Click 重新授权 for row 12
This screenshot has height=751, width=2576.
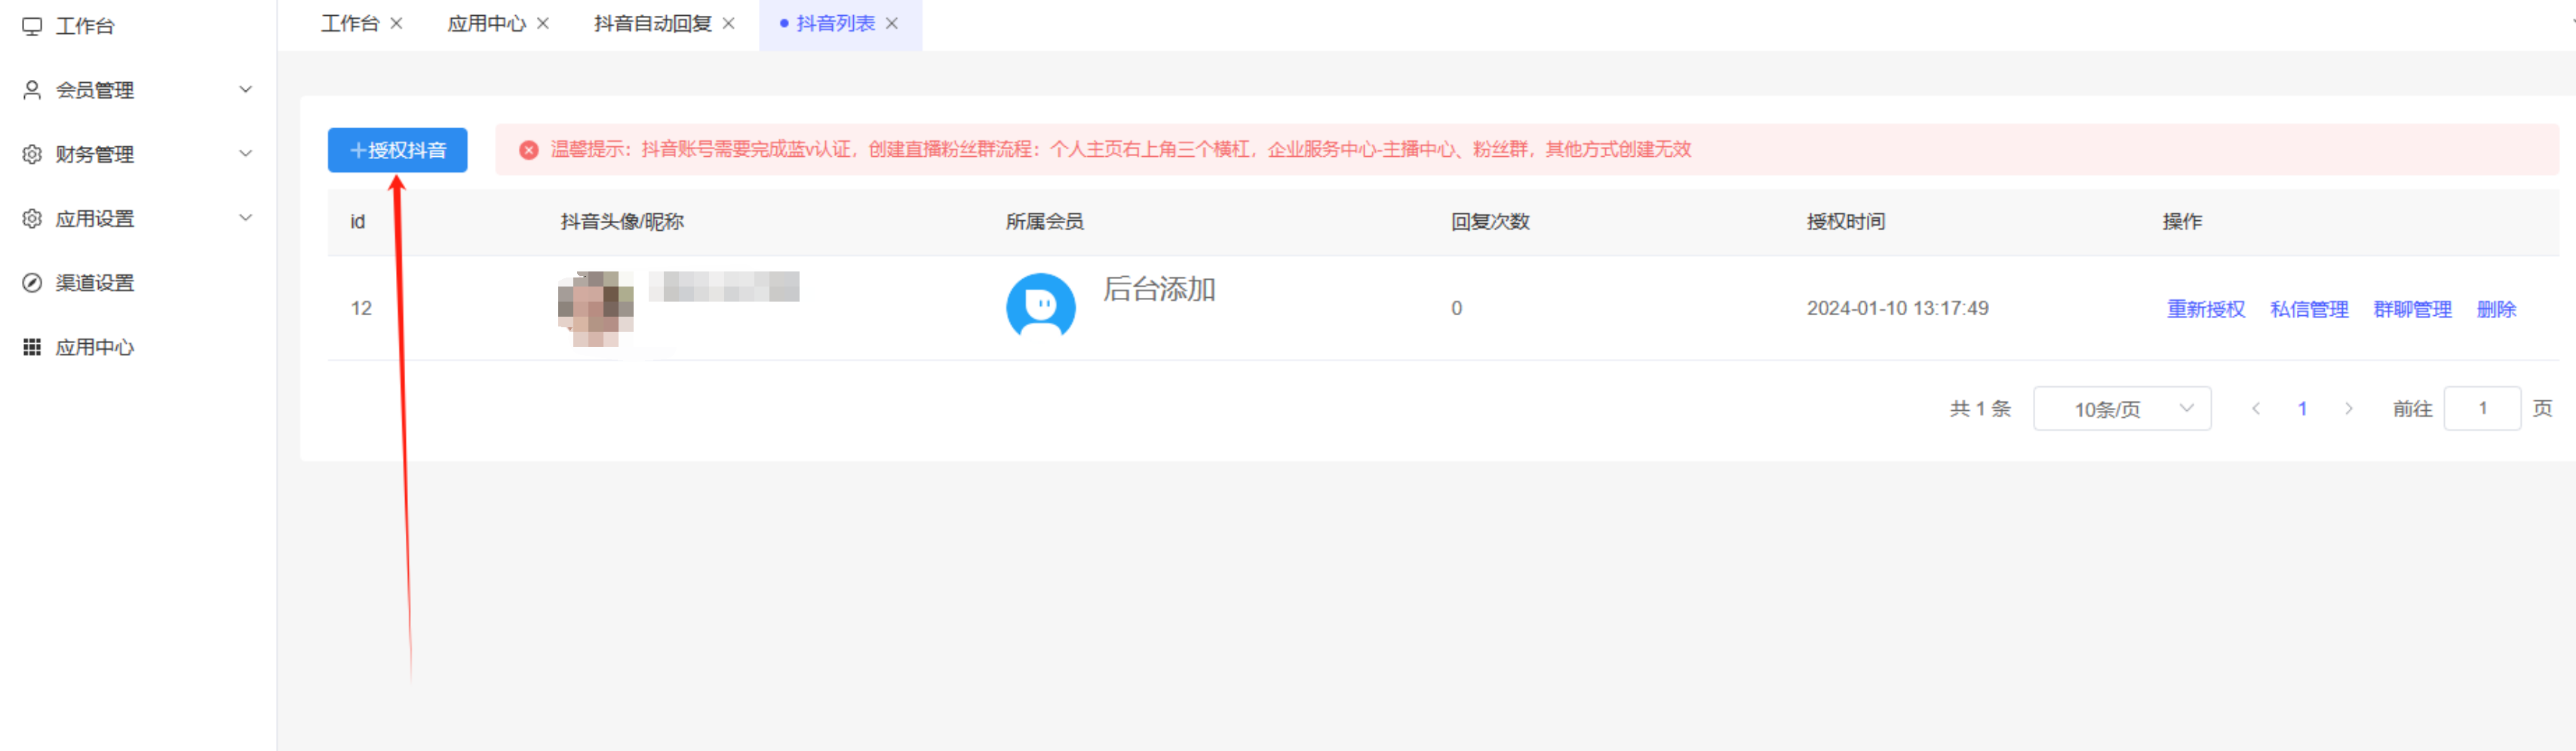(x=2206, y=309)
